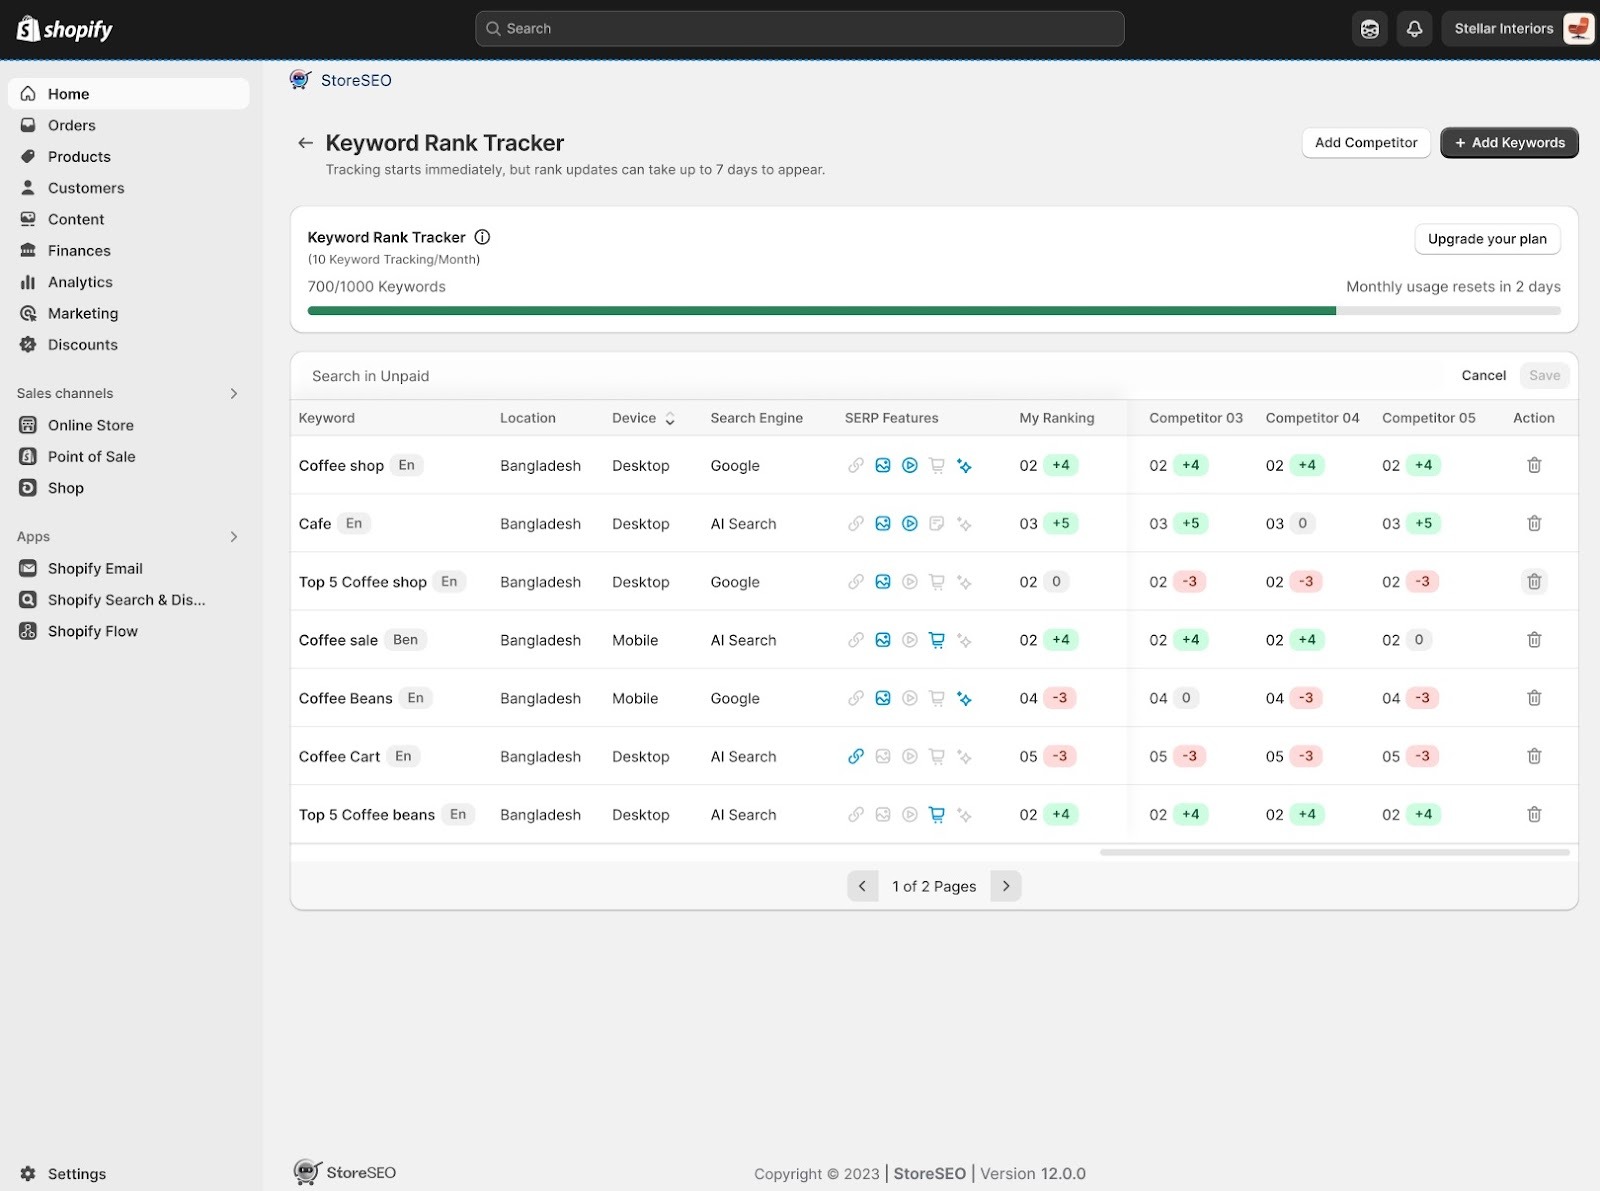This screenshot has width=1600, height=1191.
Task: Expand the Apps section
Action: tap(233, 537)
